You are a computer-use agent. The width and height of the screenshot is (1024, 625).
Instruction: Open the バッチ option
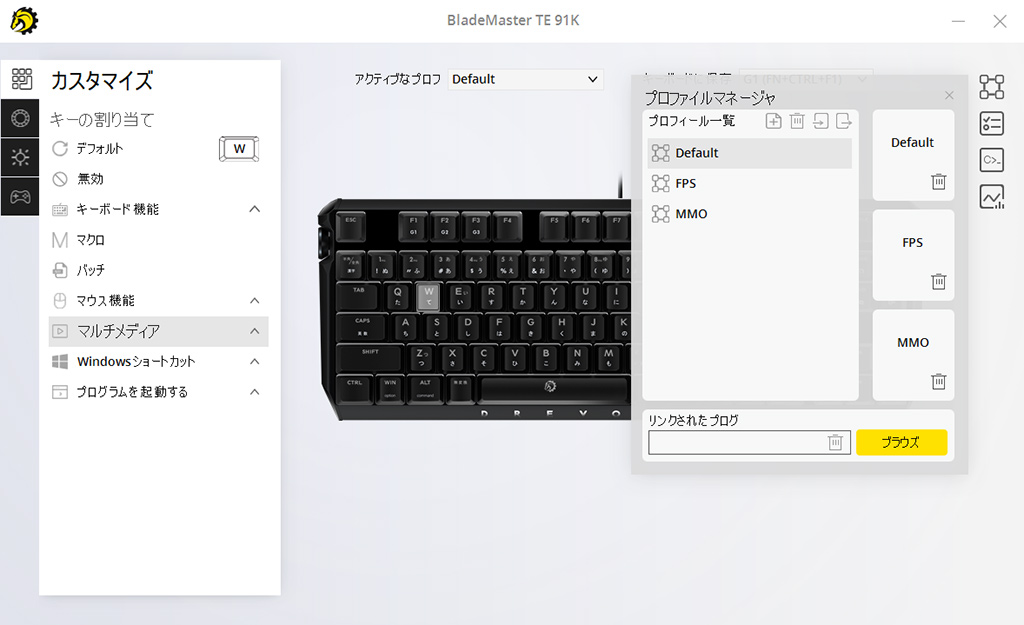tap(78, 270)
